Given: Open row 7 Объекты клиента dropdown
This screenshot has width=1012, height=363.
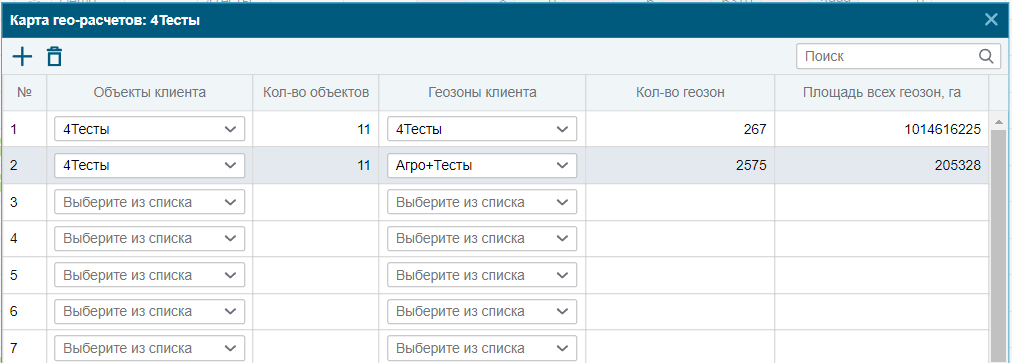Looking at the screenshot, I should [150, 348].
